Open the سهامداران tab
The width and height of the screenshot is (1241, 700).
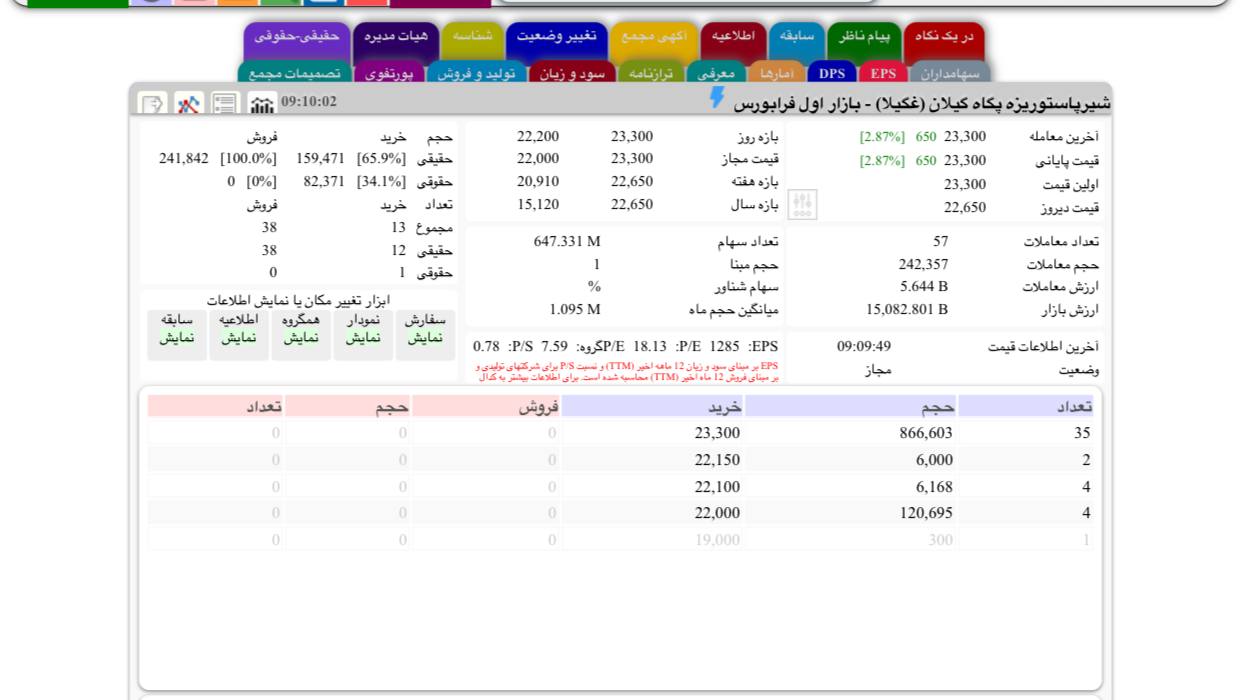click(950, 73)
